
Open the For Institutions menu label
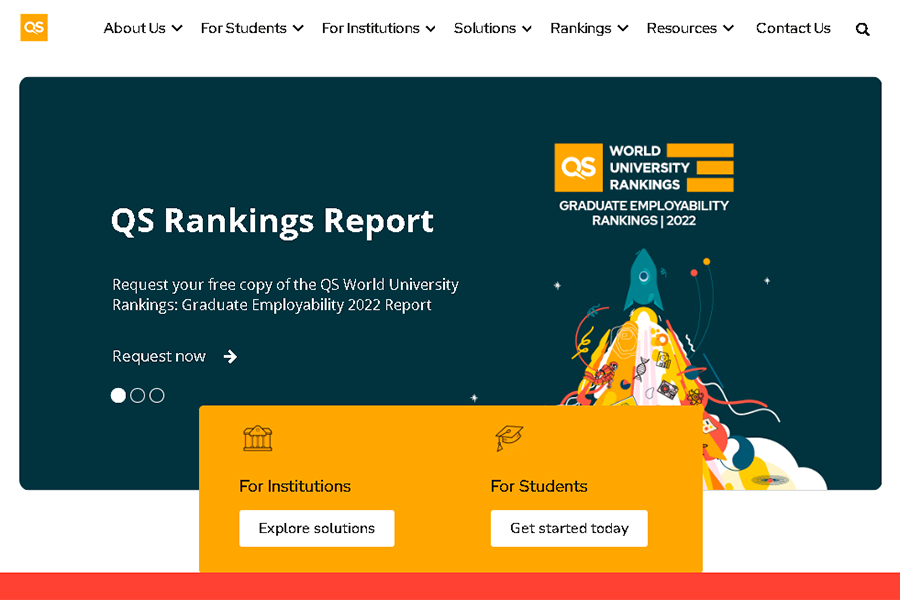coord(371,28)
